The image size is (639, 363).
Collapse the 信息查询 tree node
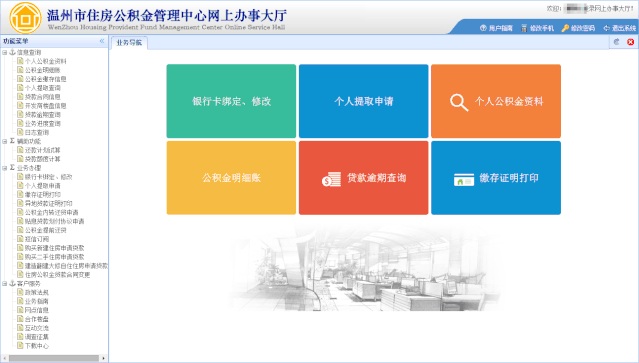(x=4, y=53)
